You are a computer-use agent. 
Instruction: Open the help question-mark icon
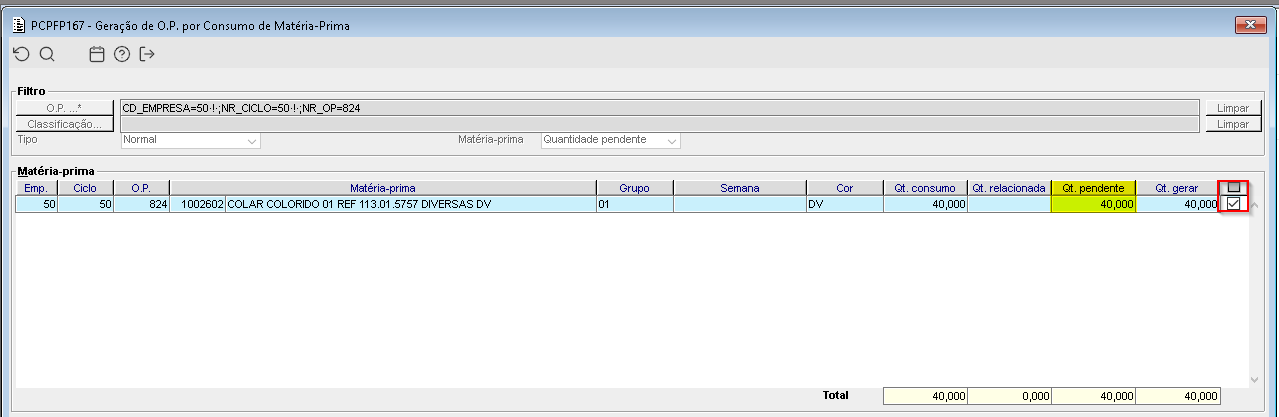click(122, 54)
